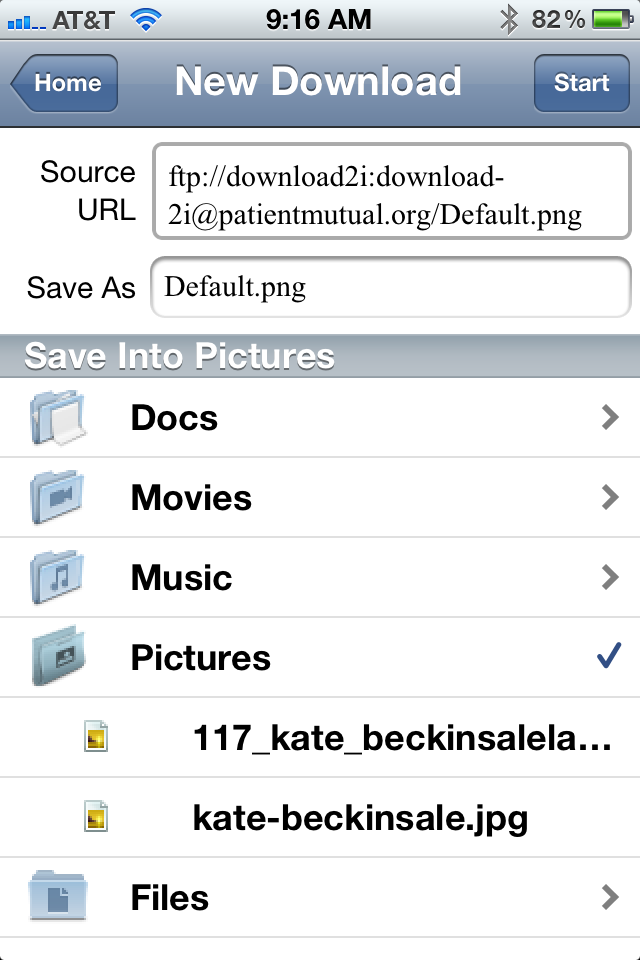Viewport: 640px width, 960px height.
Task: Tap the Bluetooth status icon
Action: [x=509, y=19]
